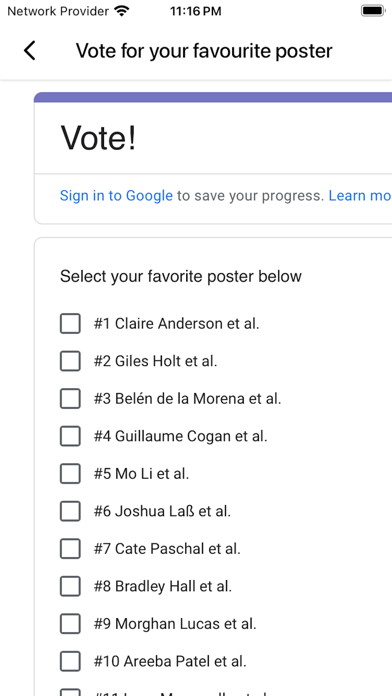Check the #6 Joshua Laß checkbox
The height and width of the screenshot is (696, 392).
click(70, 511)
